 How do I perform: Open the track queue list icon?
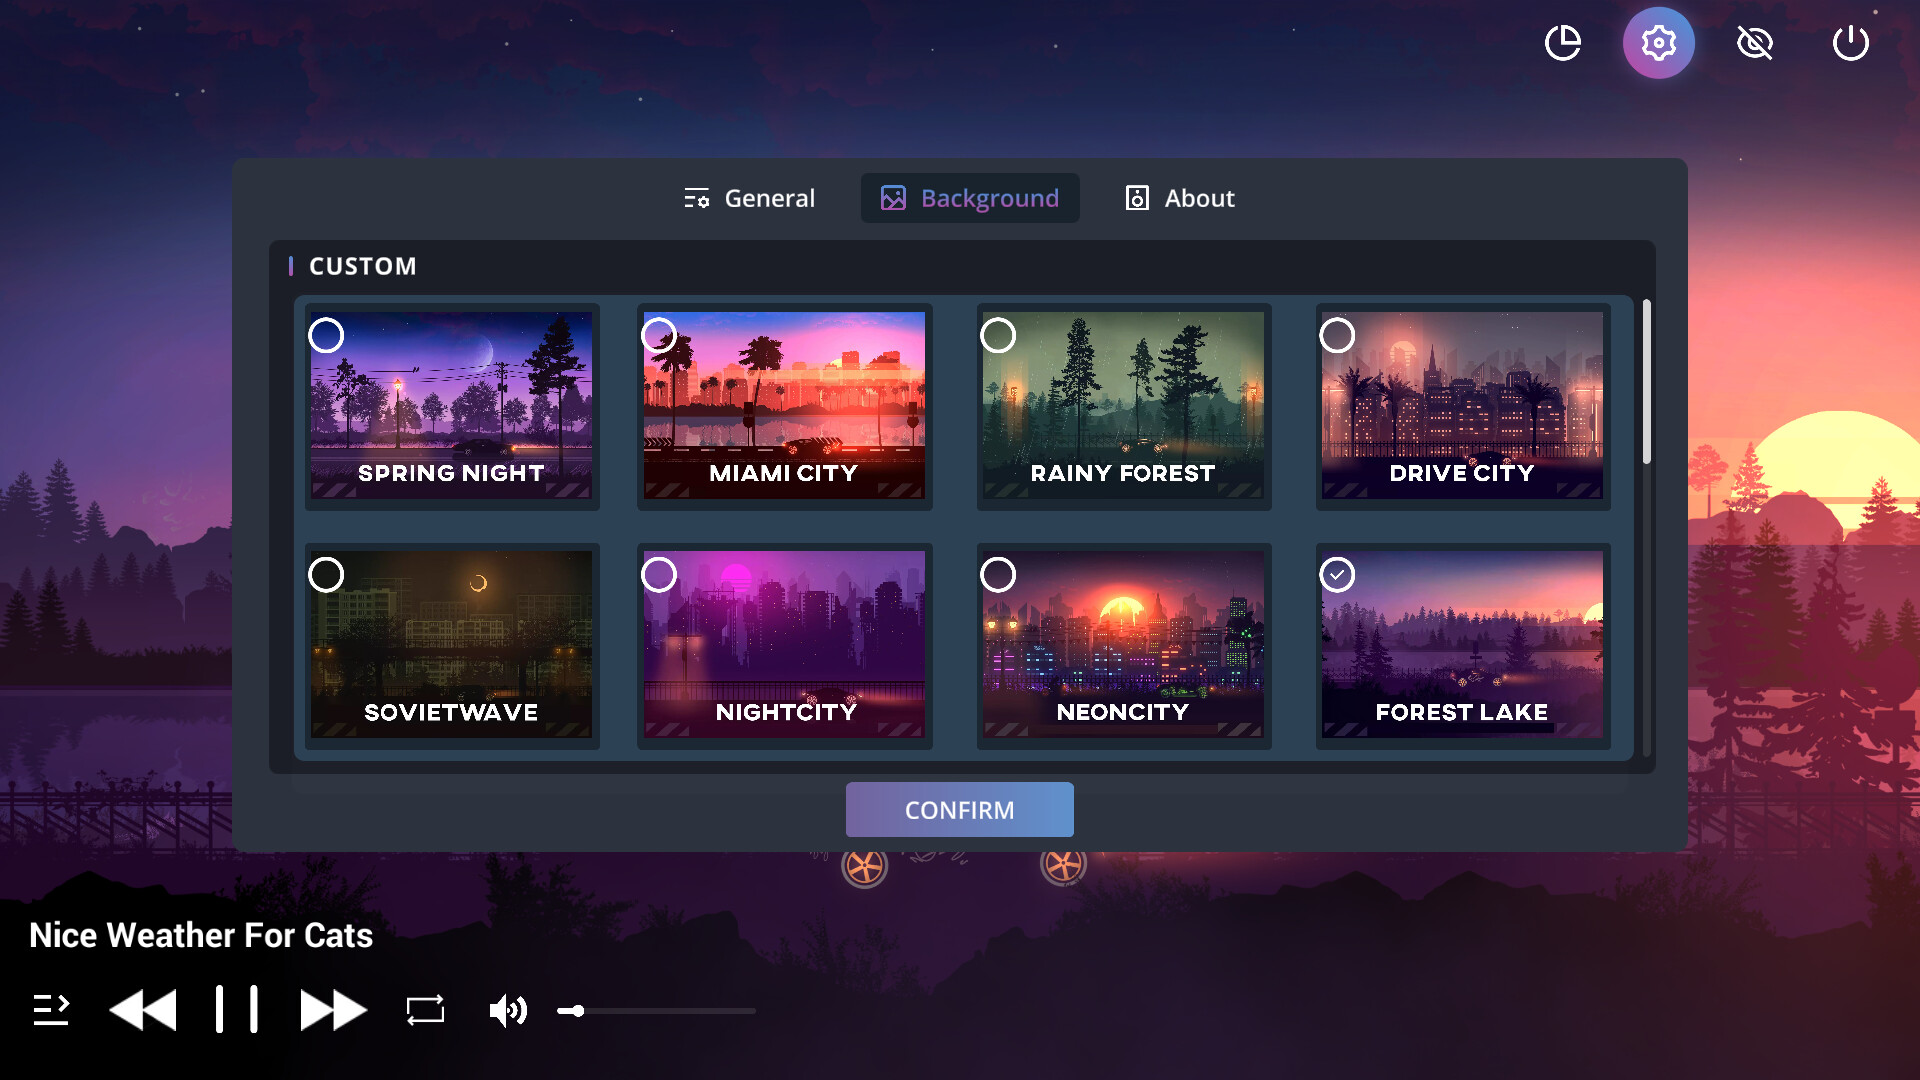(51, 1010)
